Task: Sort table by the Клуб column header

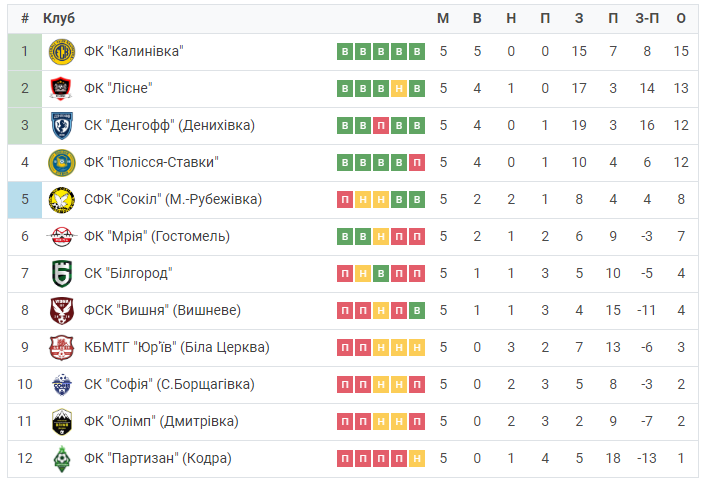Action: click(59, 18)
